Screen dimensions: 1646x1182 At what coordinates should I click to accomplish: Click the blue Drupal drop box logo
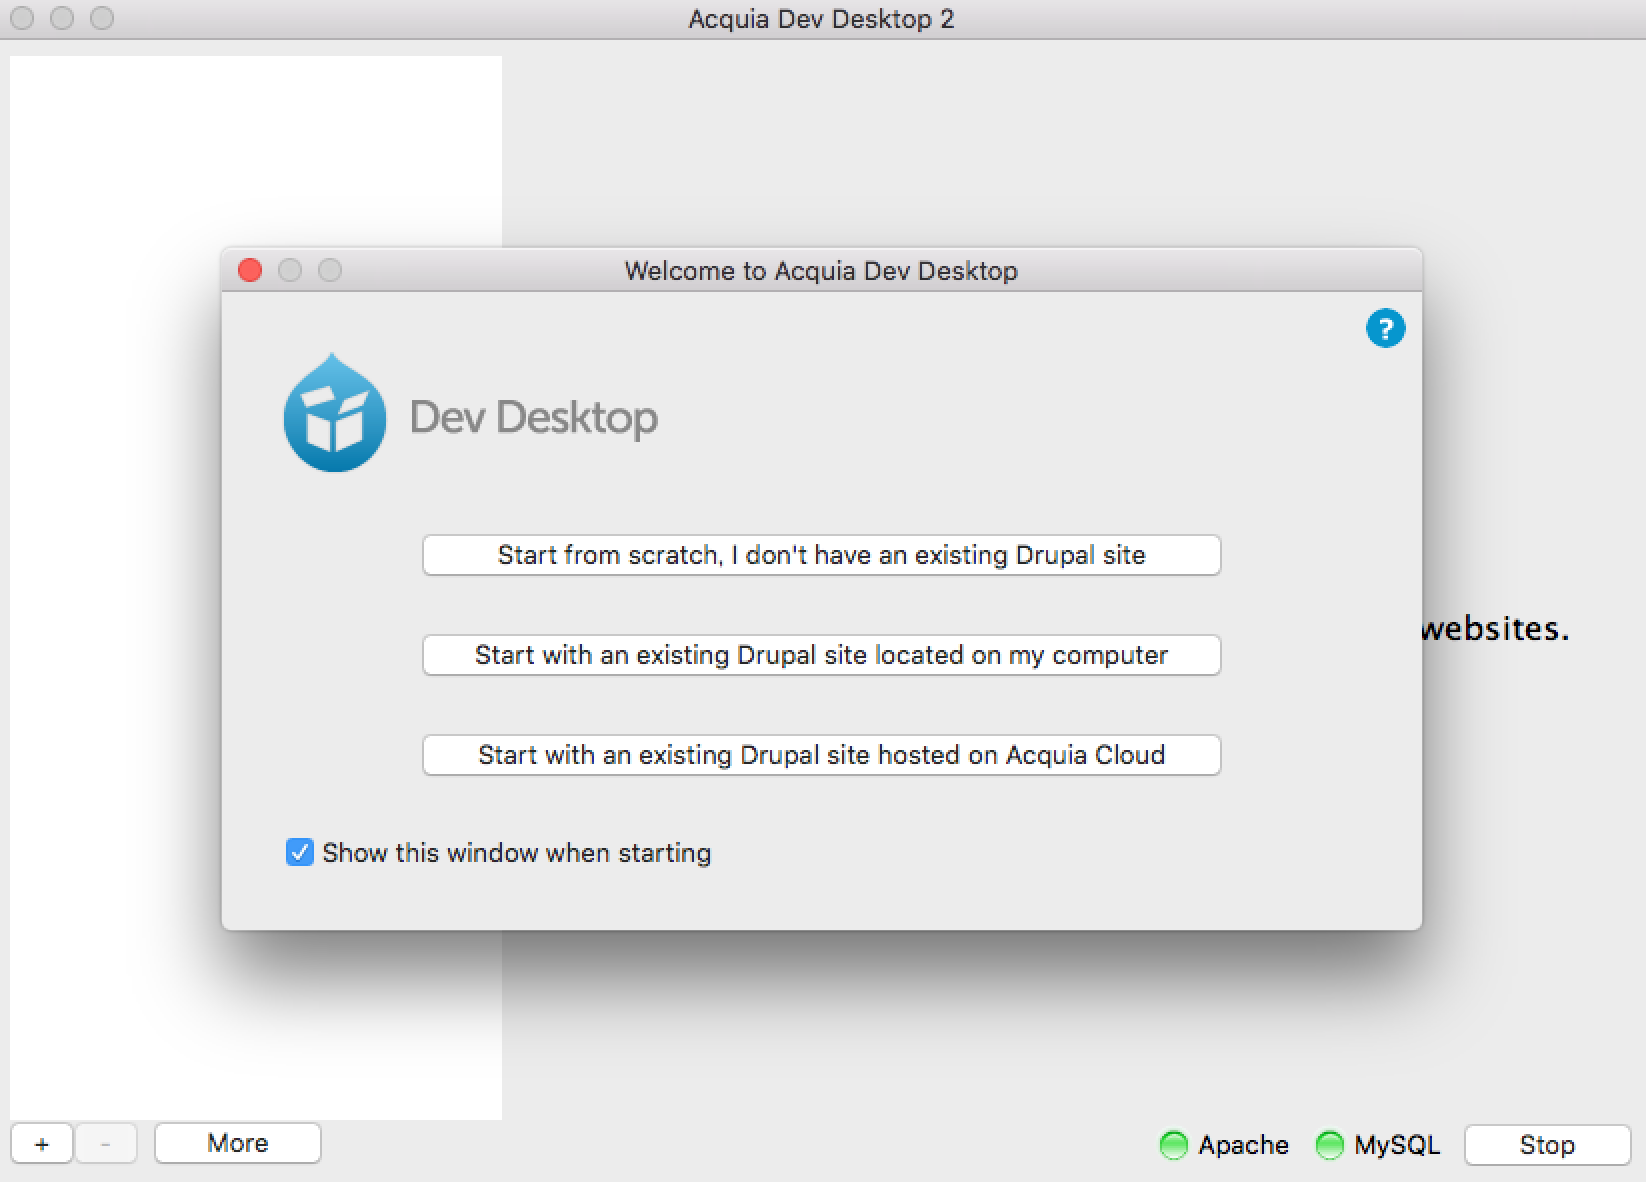point(334,414)
